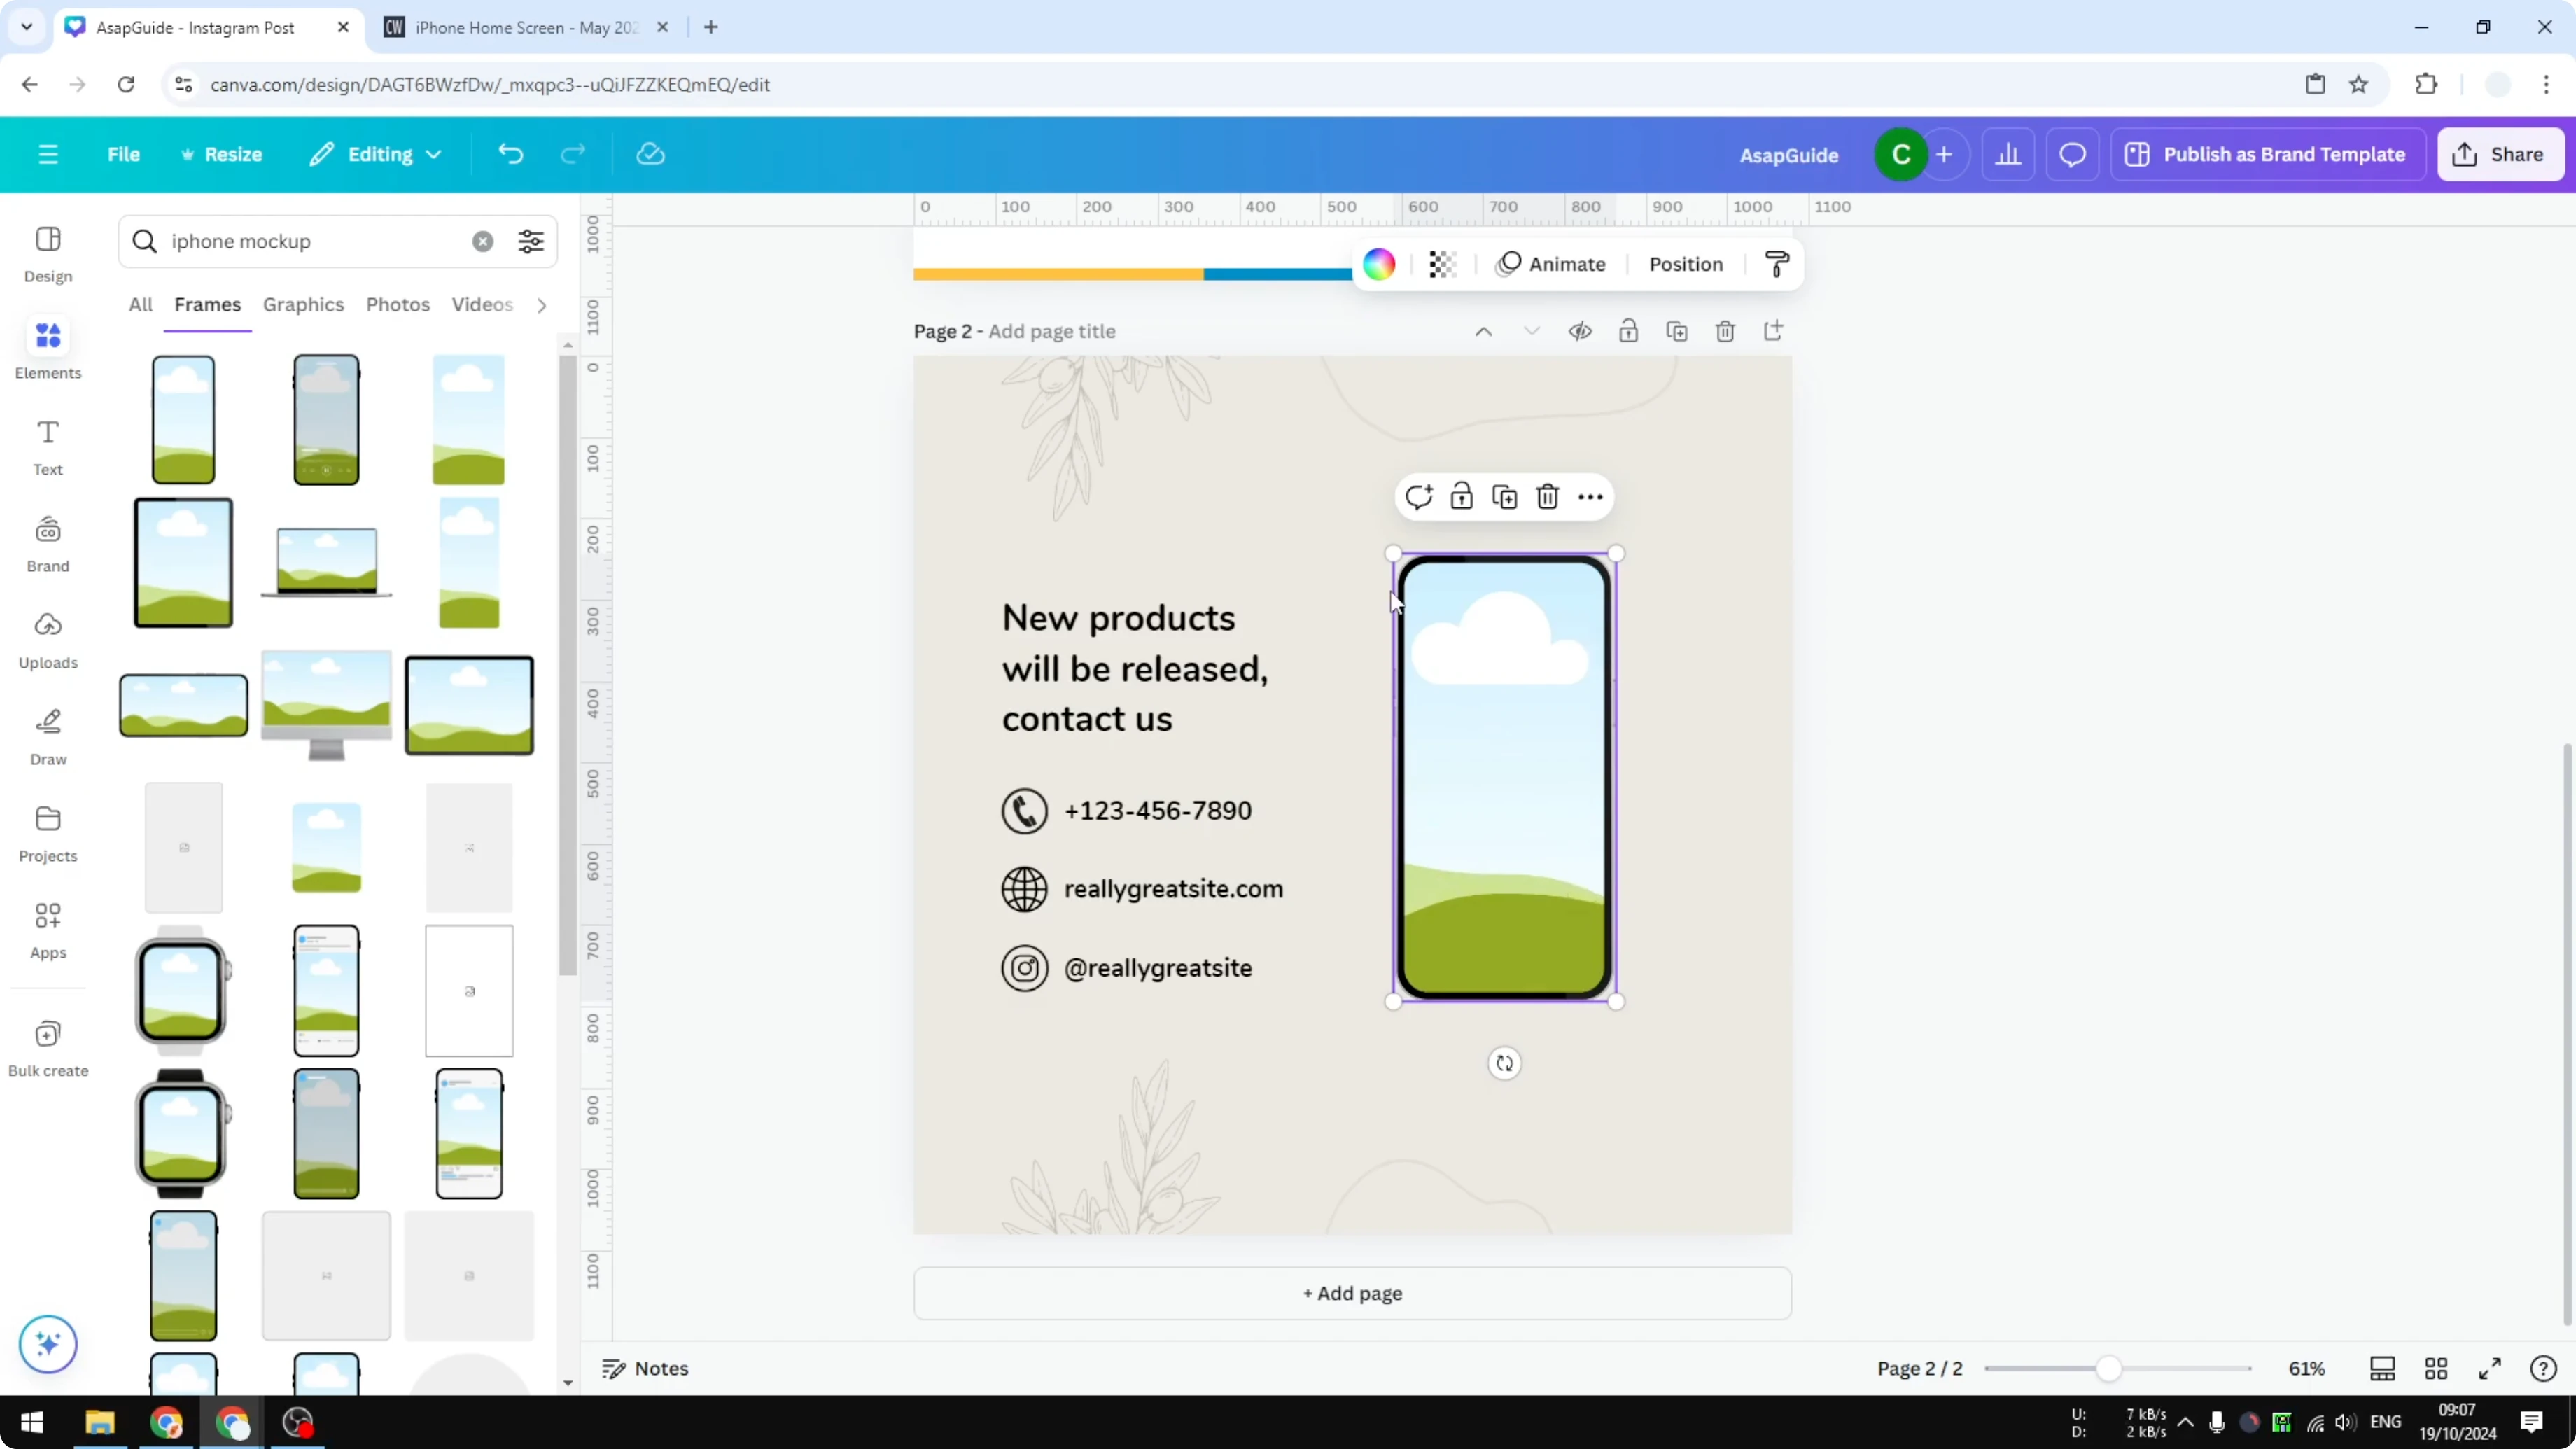Open the color picker swatch in toolbar

click(1378, 264)
